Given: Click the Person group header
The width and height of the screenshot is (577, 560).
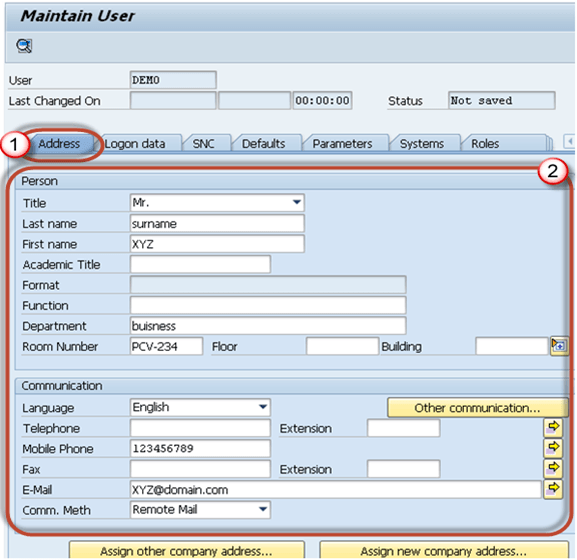Looking at the screenshot, I should point(39,181).
